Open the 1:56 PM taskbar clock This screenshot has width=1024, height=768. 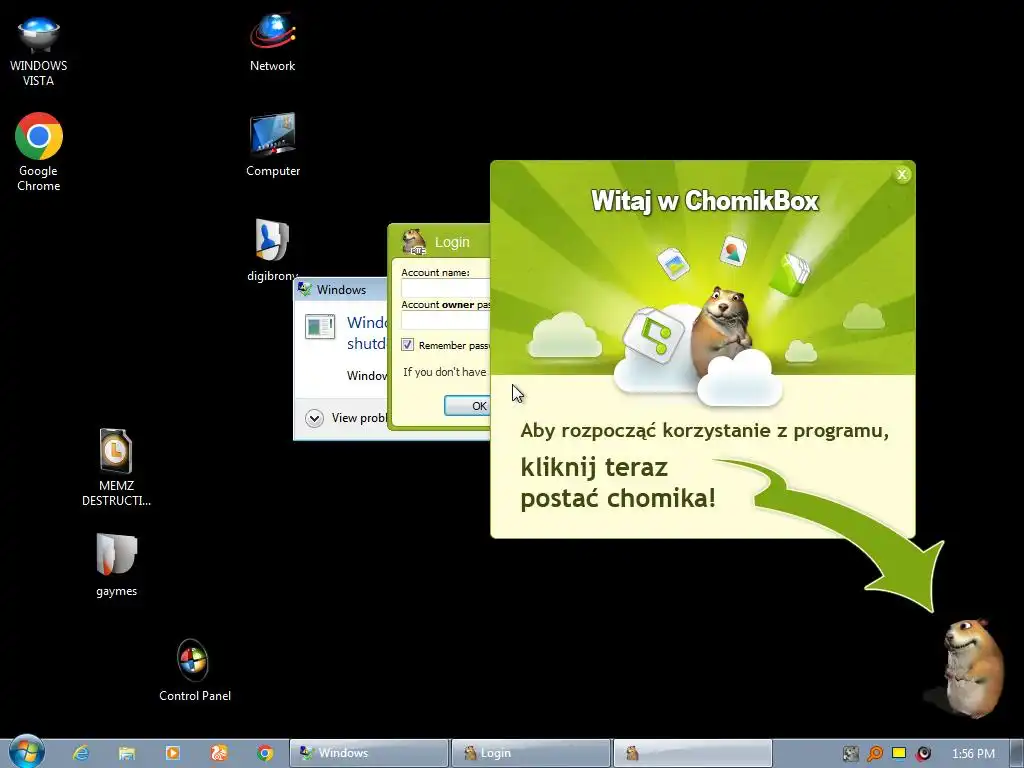973,754
